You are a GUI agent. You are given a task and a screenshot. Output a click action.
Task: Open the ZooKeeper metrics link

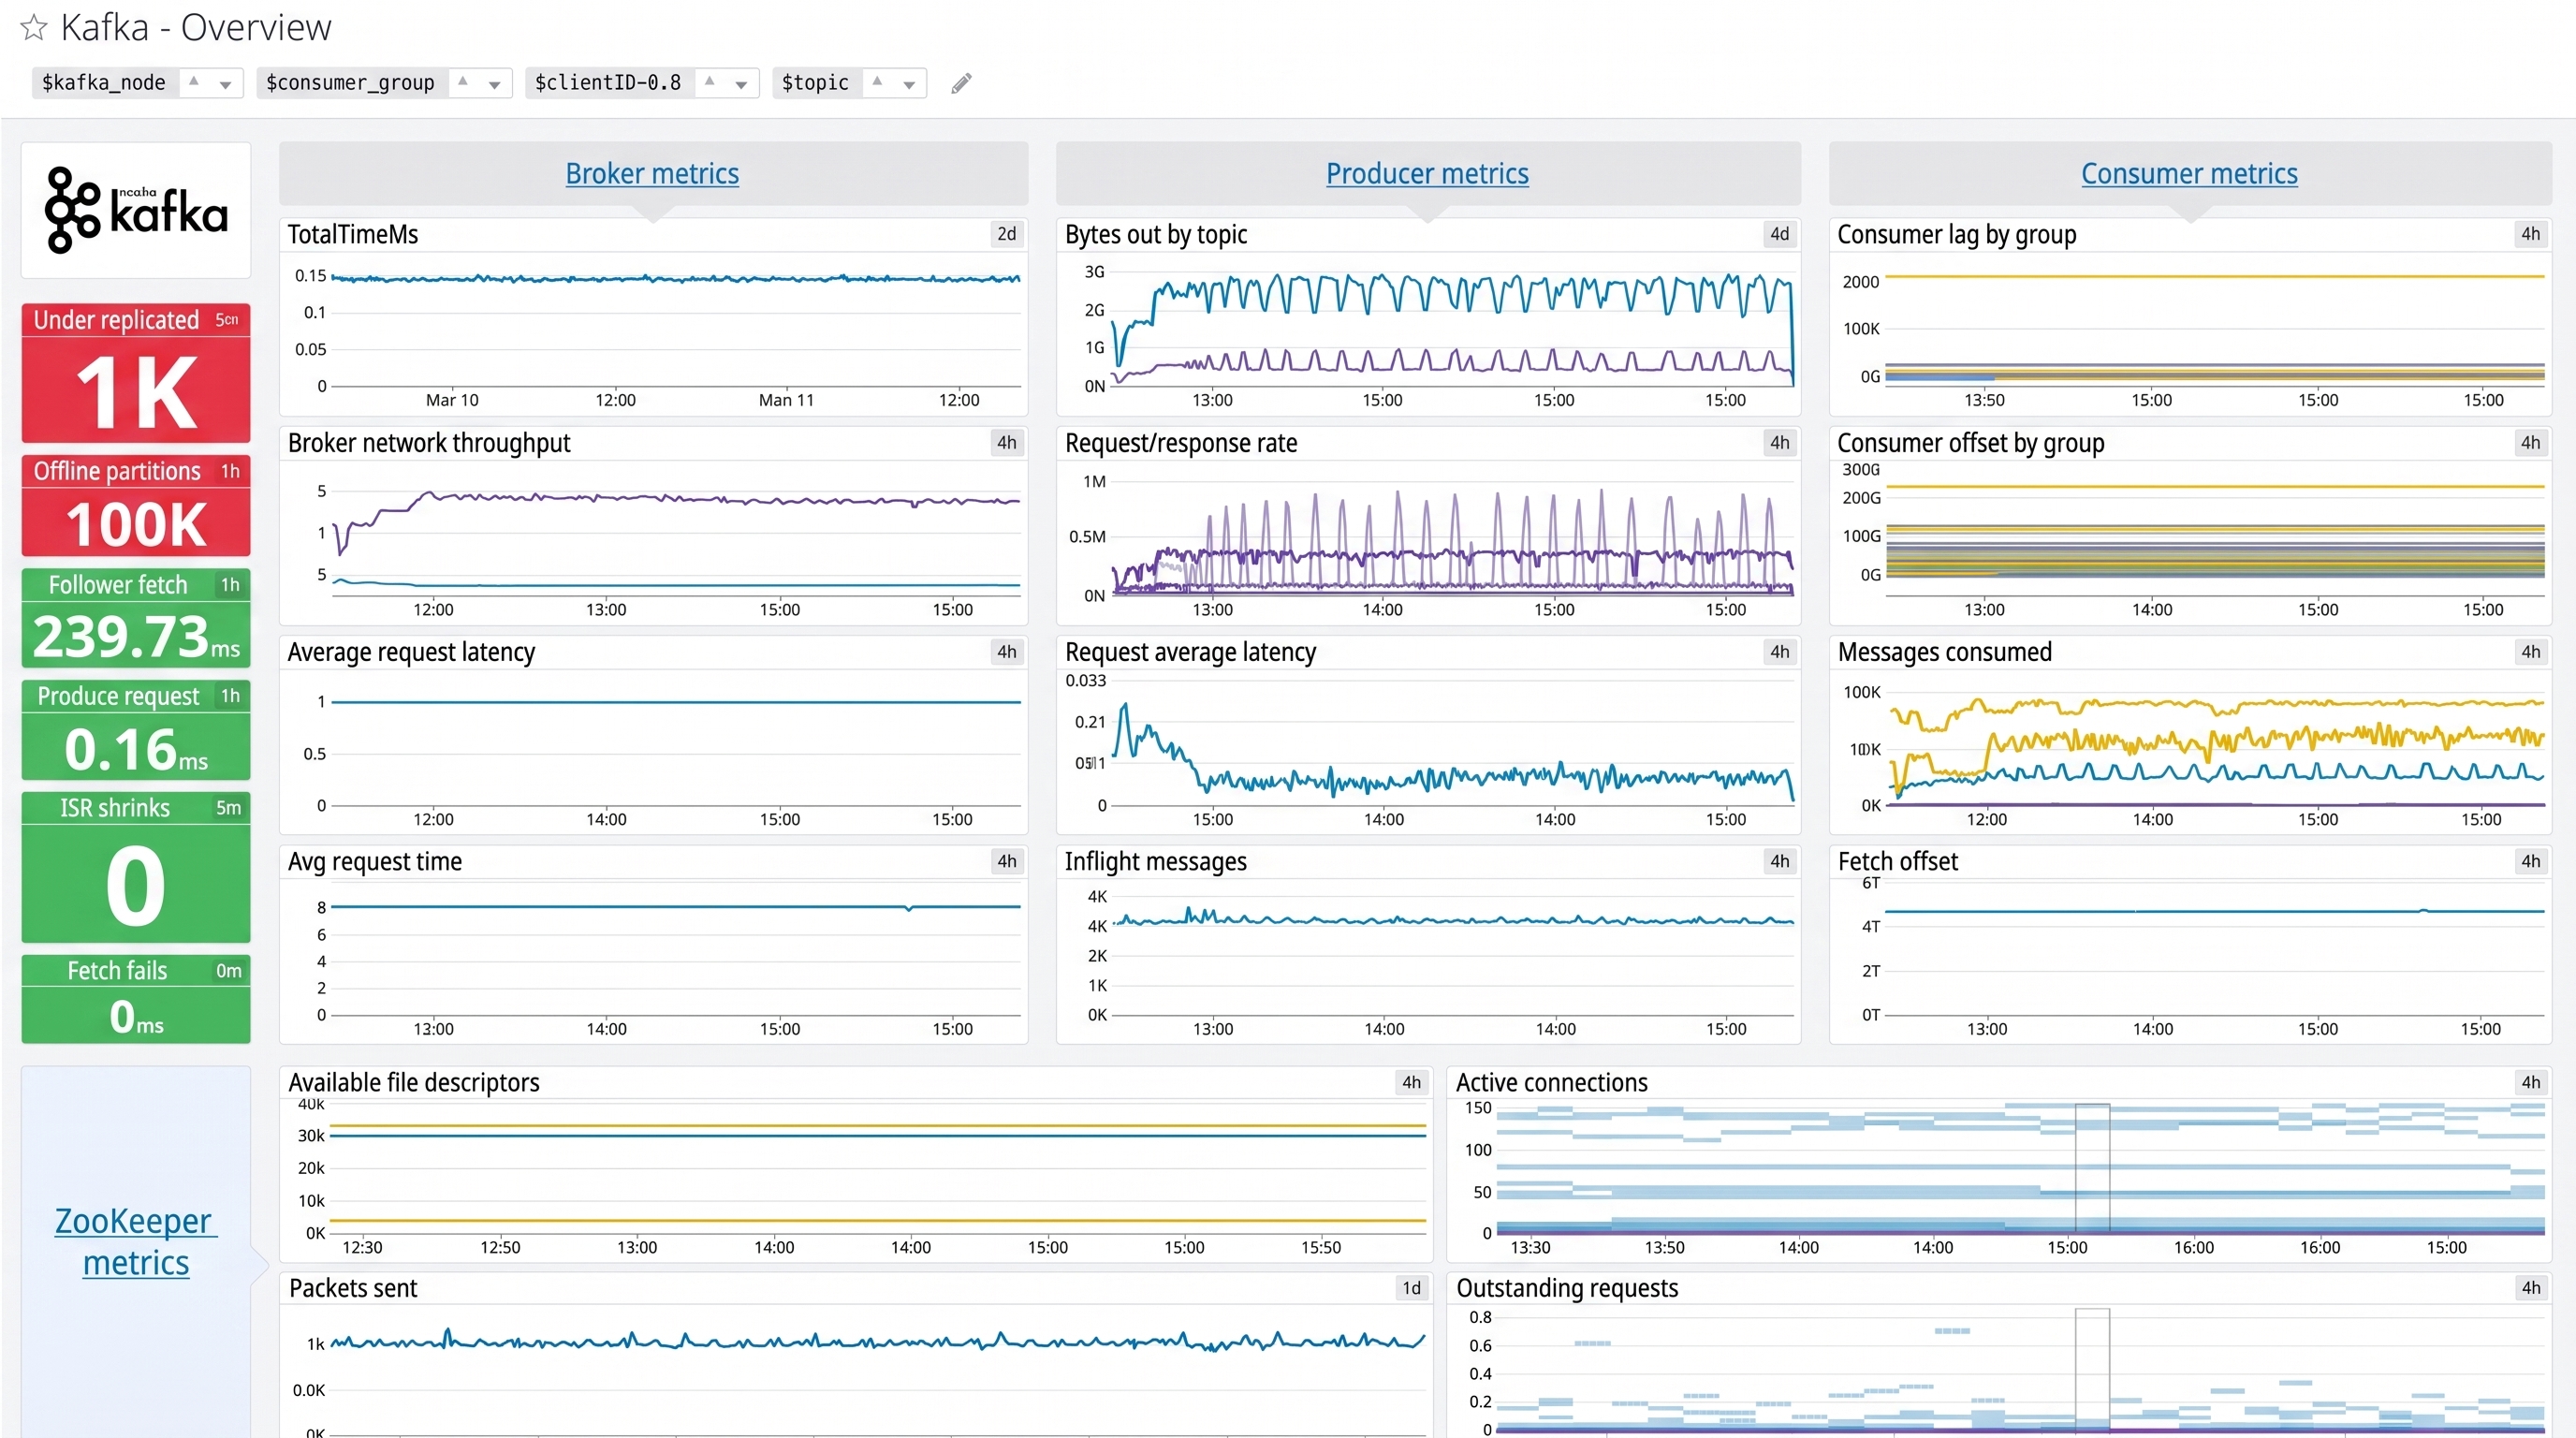click(x=136, y=1241)
